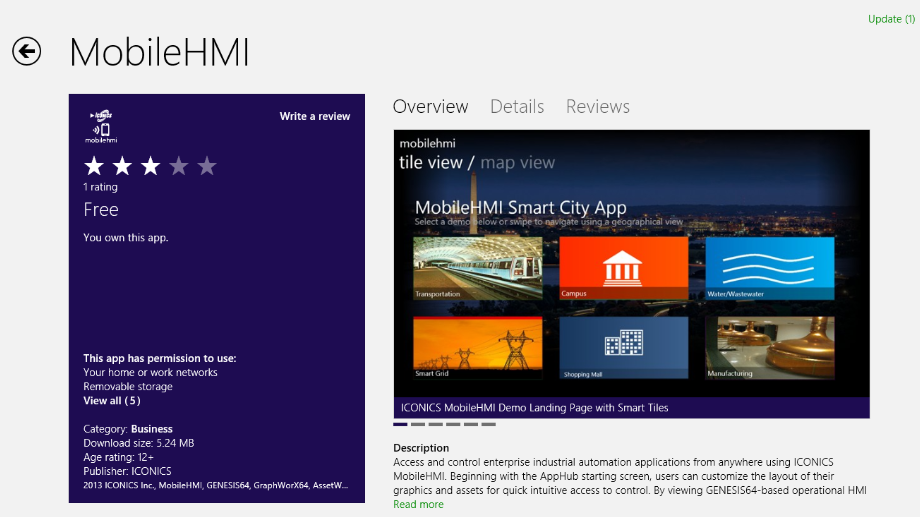
Task: Expand View all (5) permissions
Action: pos(112,401)
